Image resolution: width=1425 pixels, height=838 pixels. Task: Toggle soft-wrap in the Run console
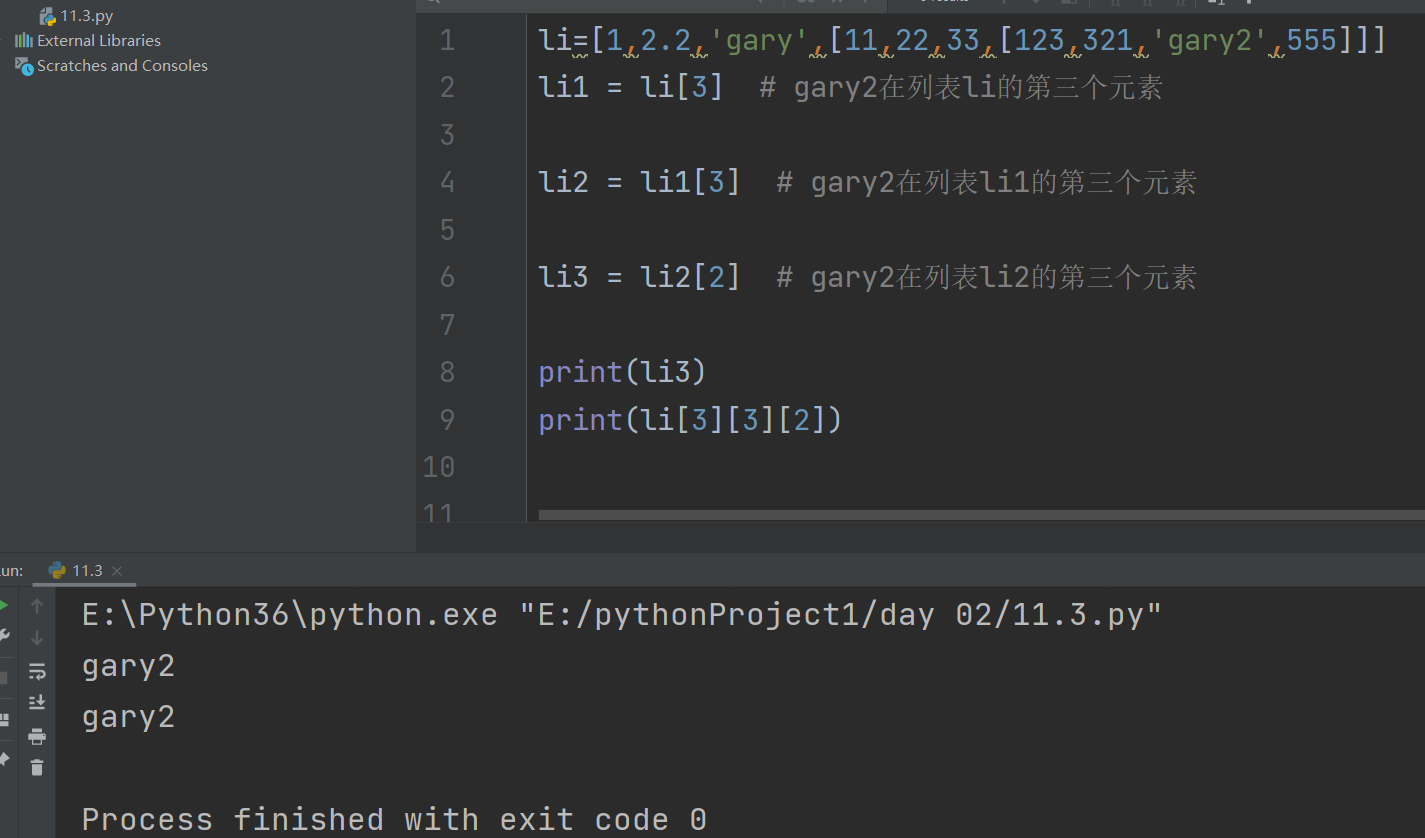(x=37, y=671)
